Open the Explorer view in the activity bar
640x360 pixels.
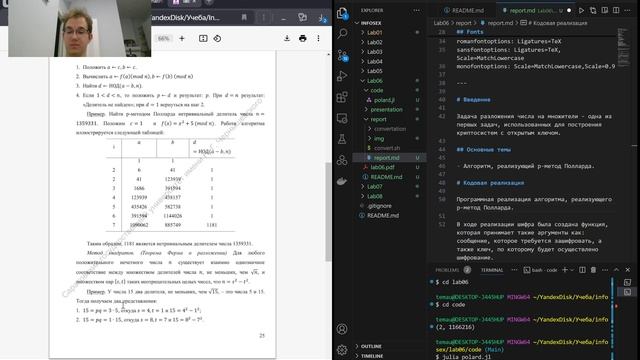click(342, 13)
